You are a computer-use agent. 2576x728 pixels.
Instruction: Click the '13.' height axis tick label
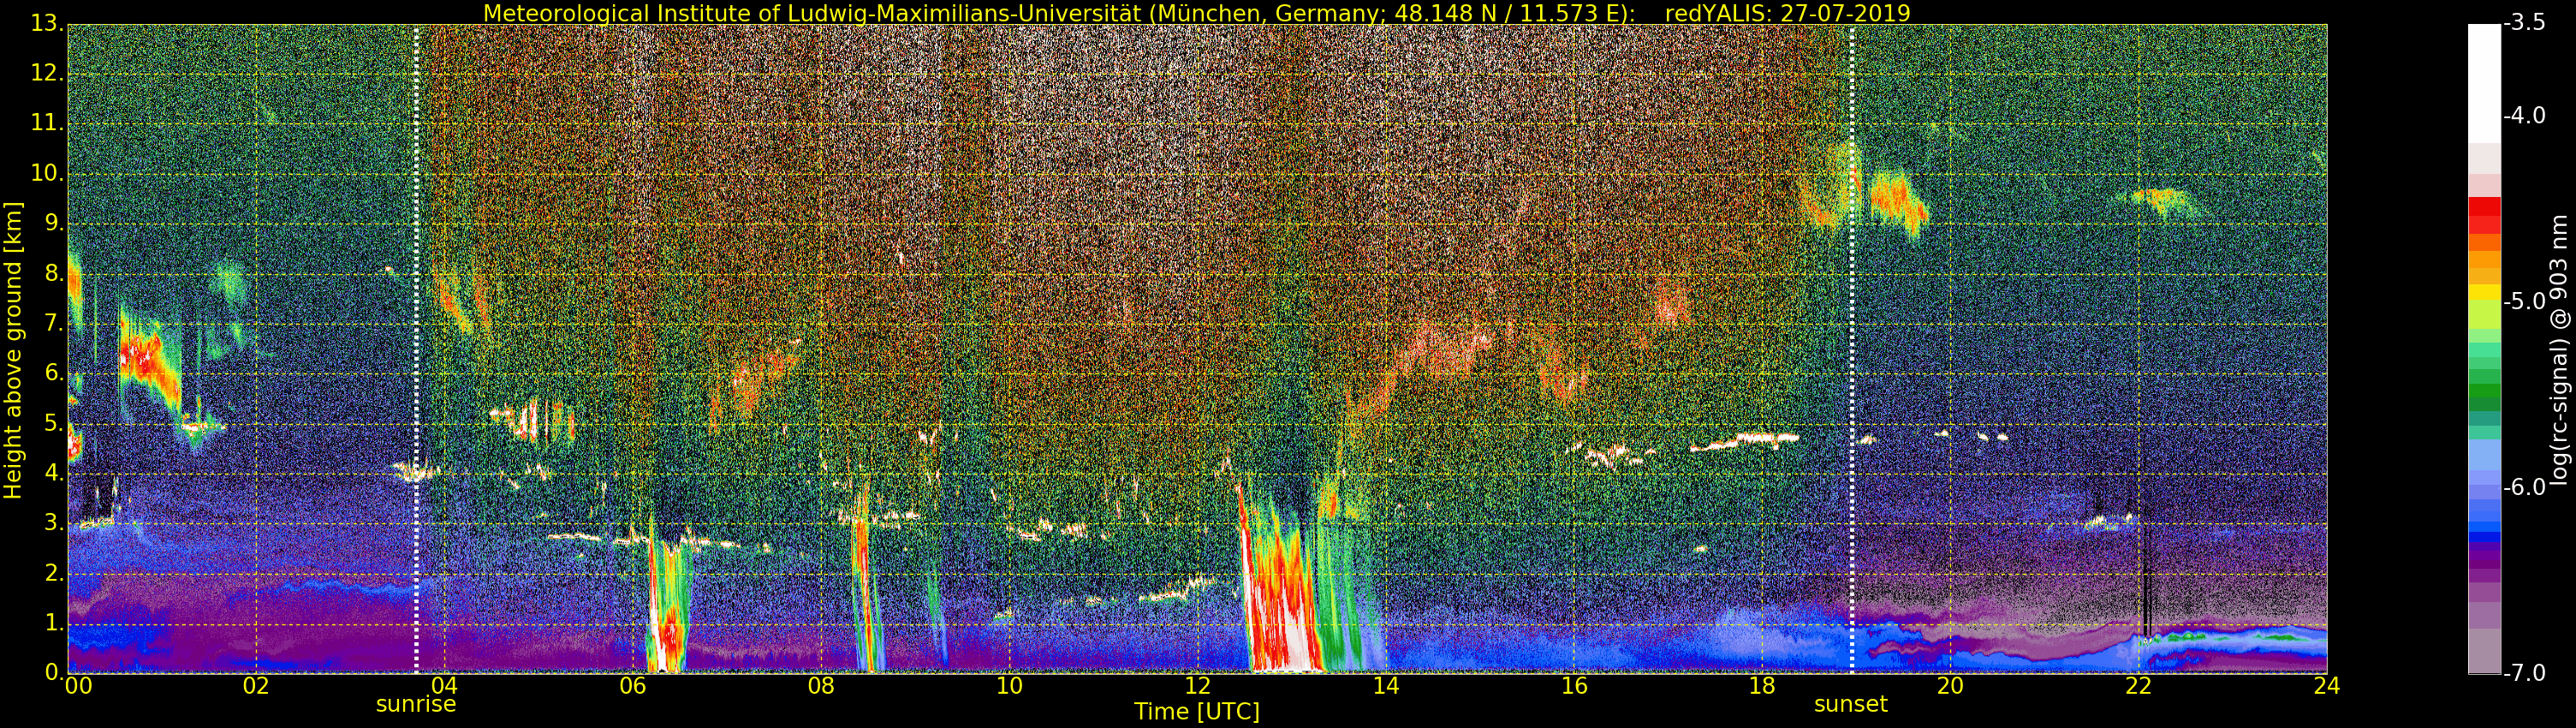click(47, 22)
